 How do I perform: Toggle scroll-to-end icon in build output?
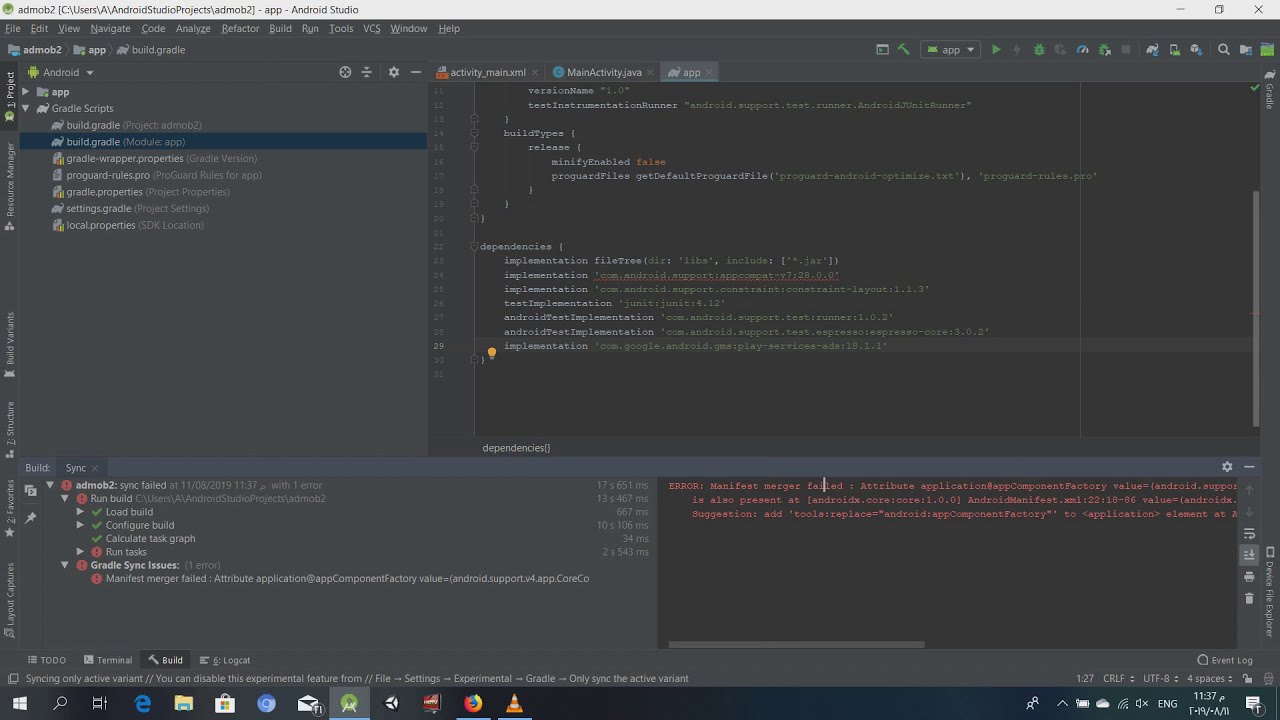point(1249,555)
